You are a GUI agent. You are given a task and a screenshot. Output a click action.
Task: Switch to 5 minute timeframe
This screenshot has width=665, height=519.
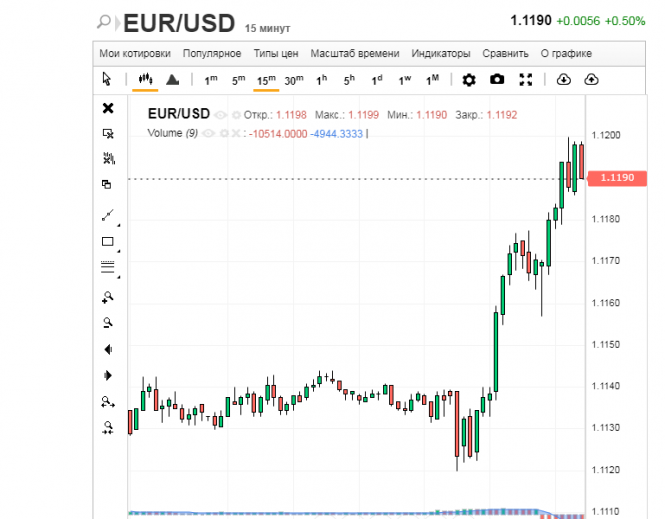click(x=238, y=80)
